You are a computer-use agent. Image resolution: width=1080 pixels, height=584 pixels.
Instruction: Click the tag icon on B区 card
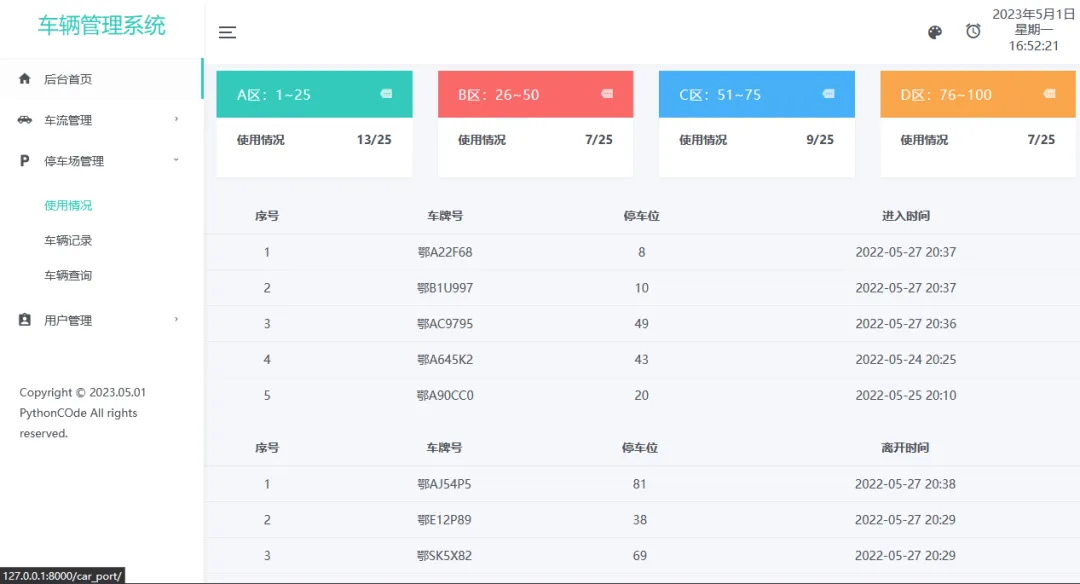[607, 94]
